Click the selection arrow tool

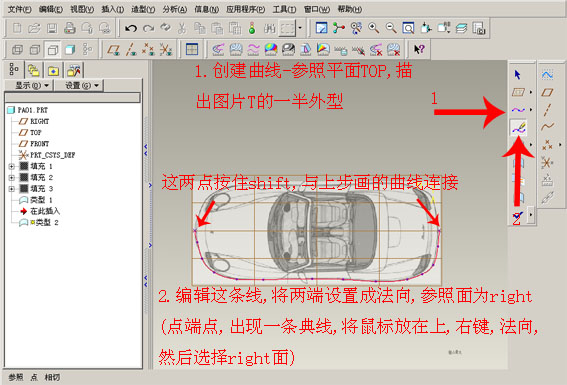(517, 75)
